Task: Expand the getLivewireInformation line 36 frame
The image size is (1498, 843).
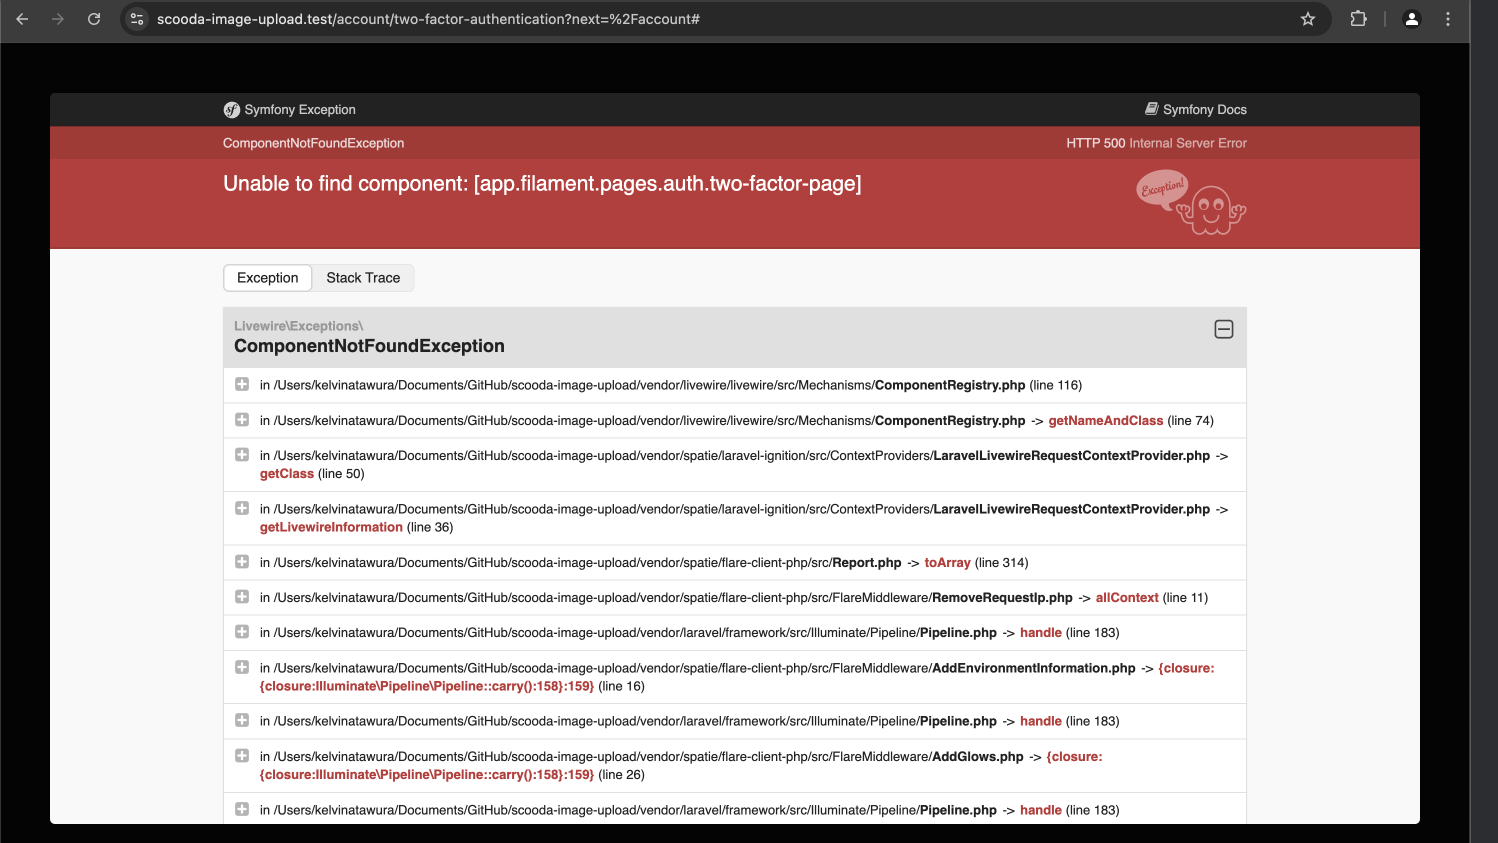Action: [x=242, y=508]
